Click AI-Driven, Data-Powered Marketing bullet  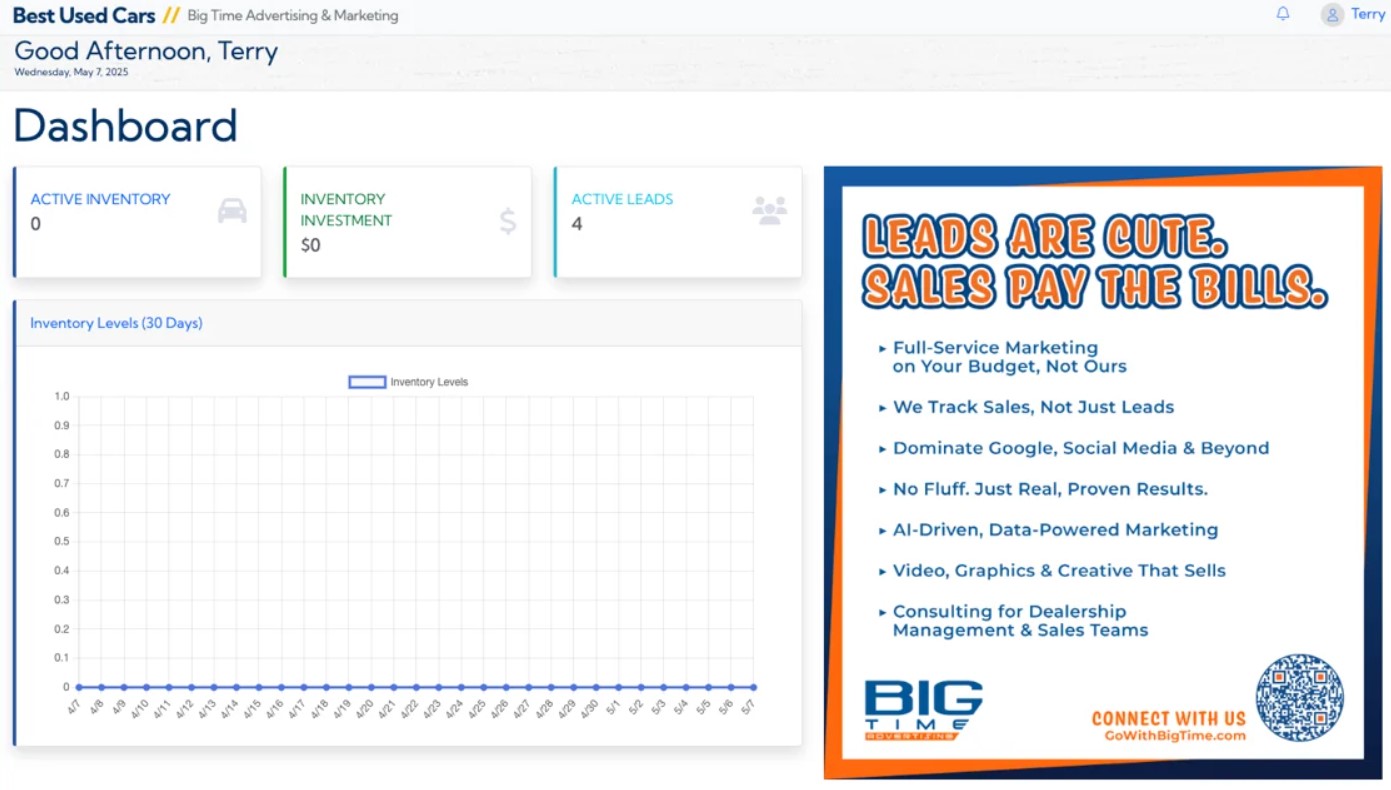(x=1055, y=530)
